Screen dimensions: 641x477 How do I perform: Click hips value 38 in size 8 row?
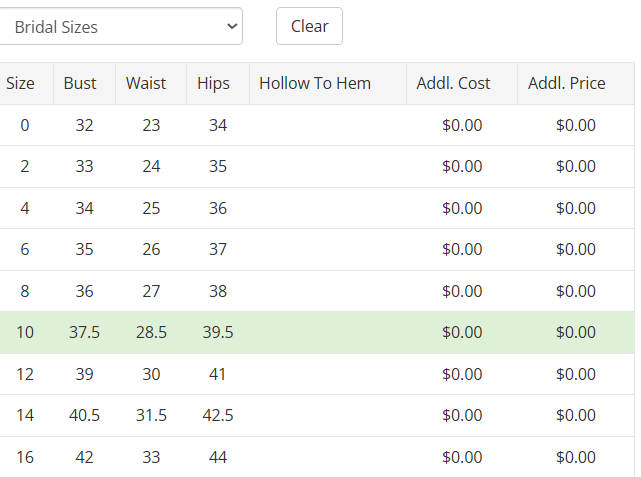[218, 291]
